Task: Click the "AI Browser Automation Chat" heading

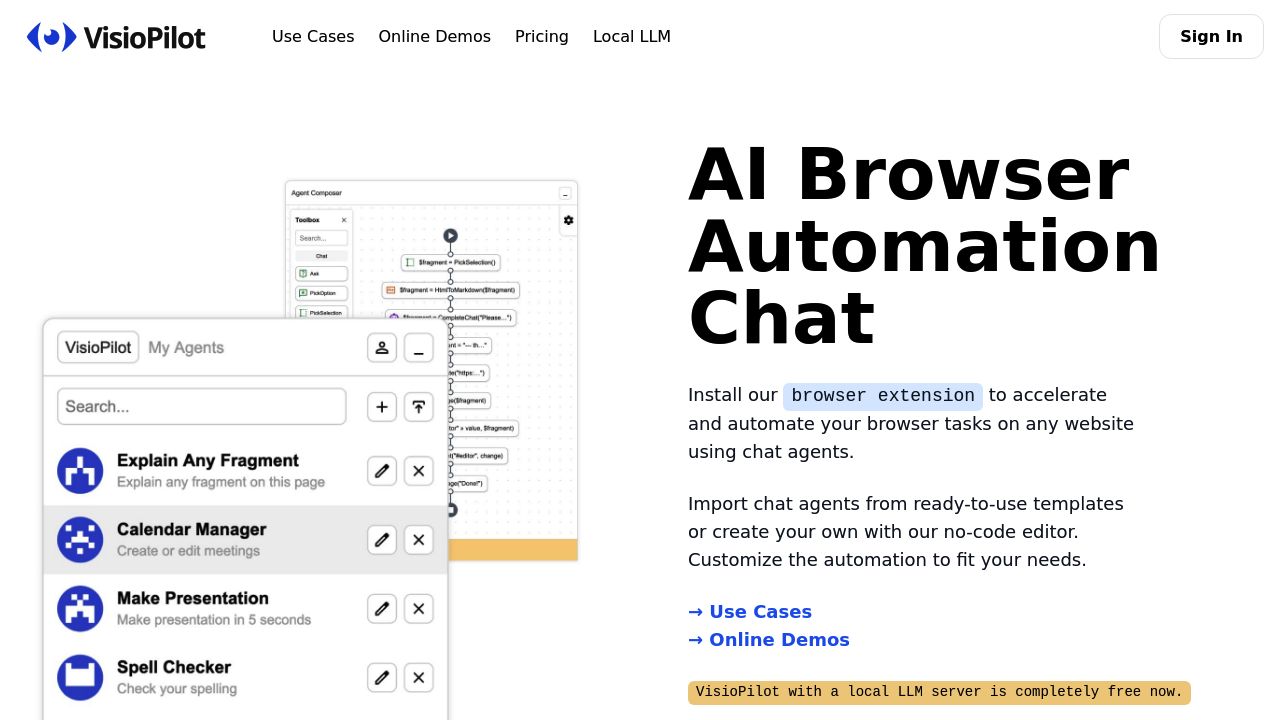Action: coord(924,247)
